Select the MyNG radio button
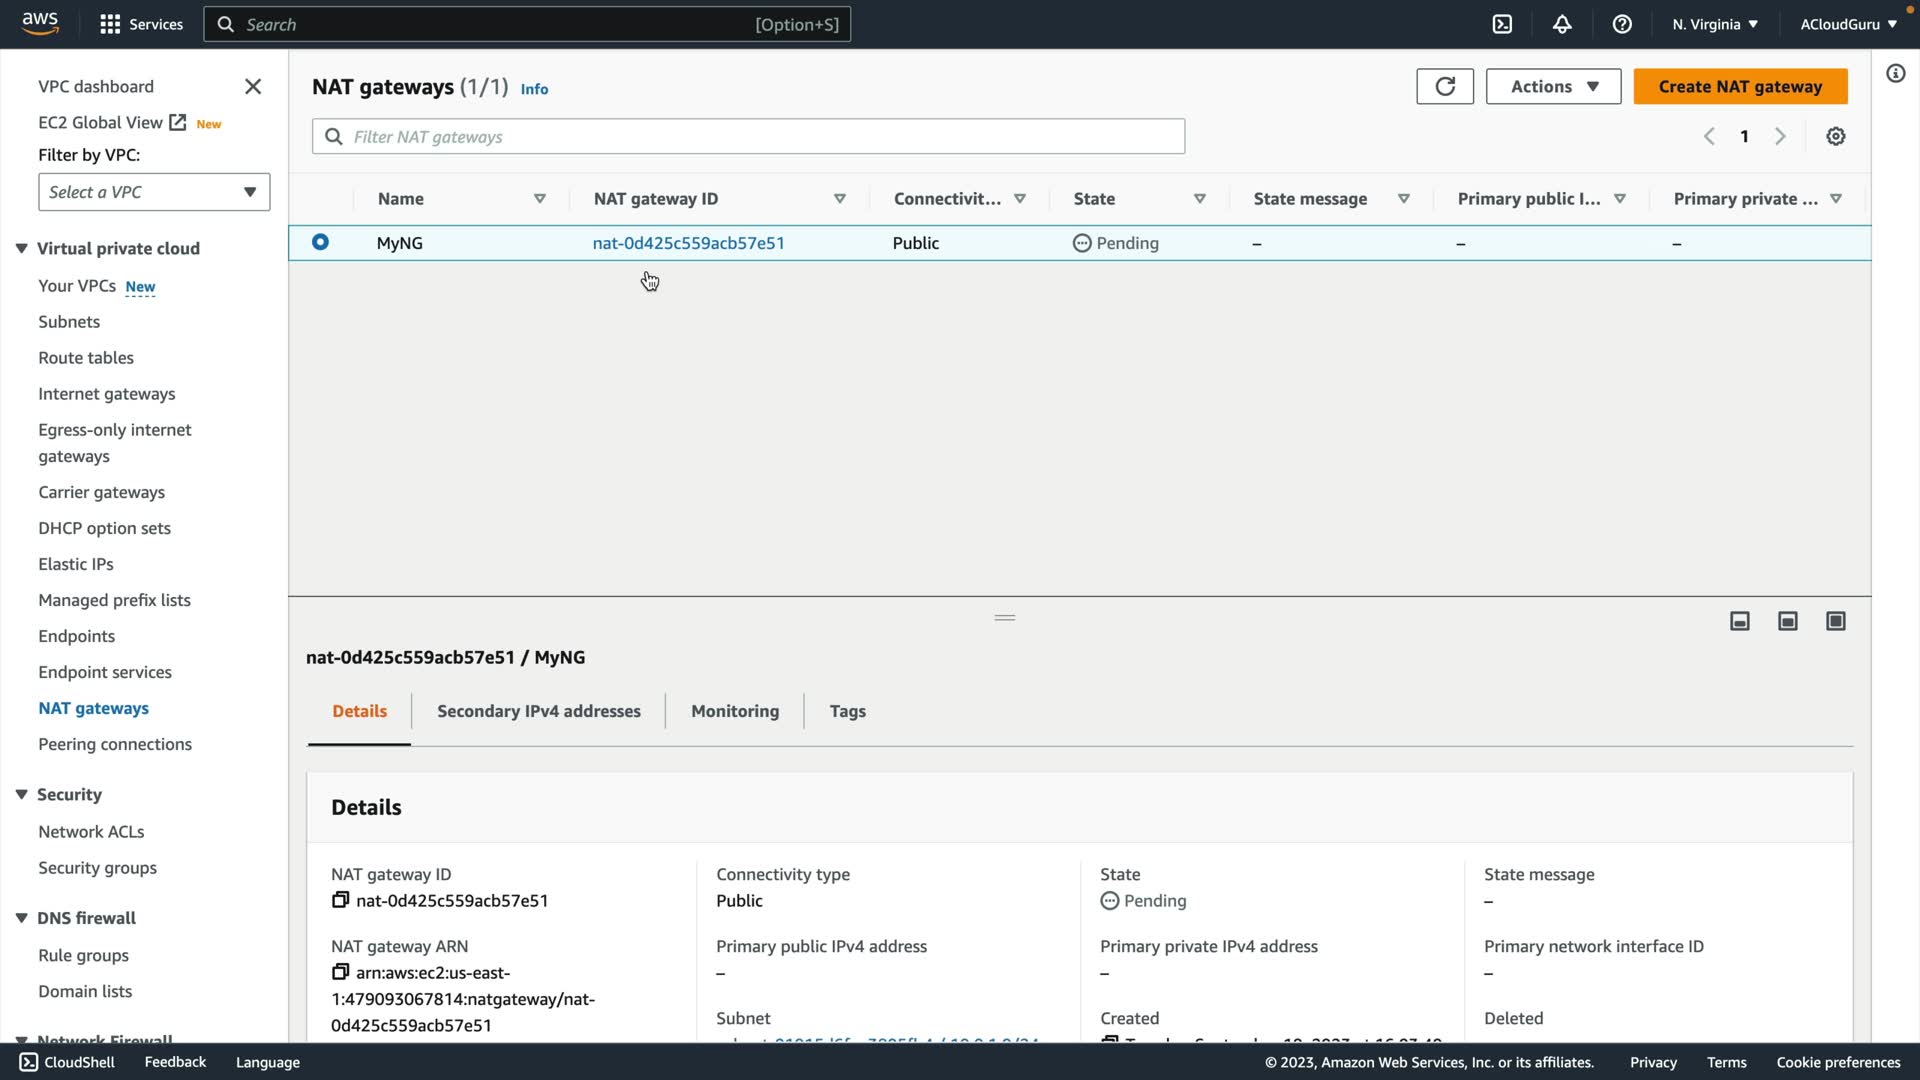1920x1080 pixels. (x=320, y=242)
